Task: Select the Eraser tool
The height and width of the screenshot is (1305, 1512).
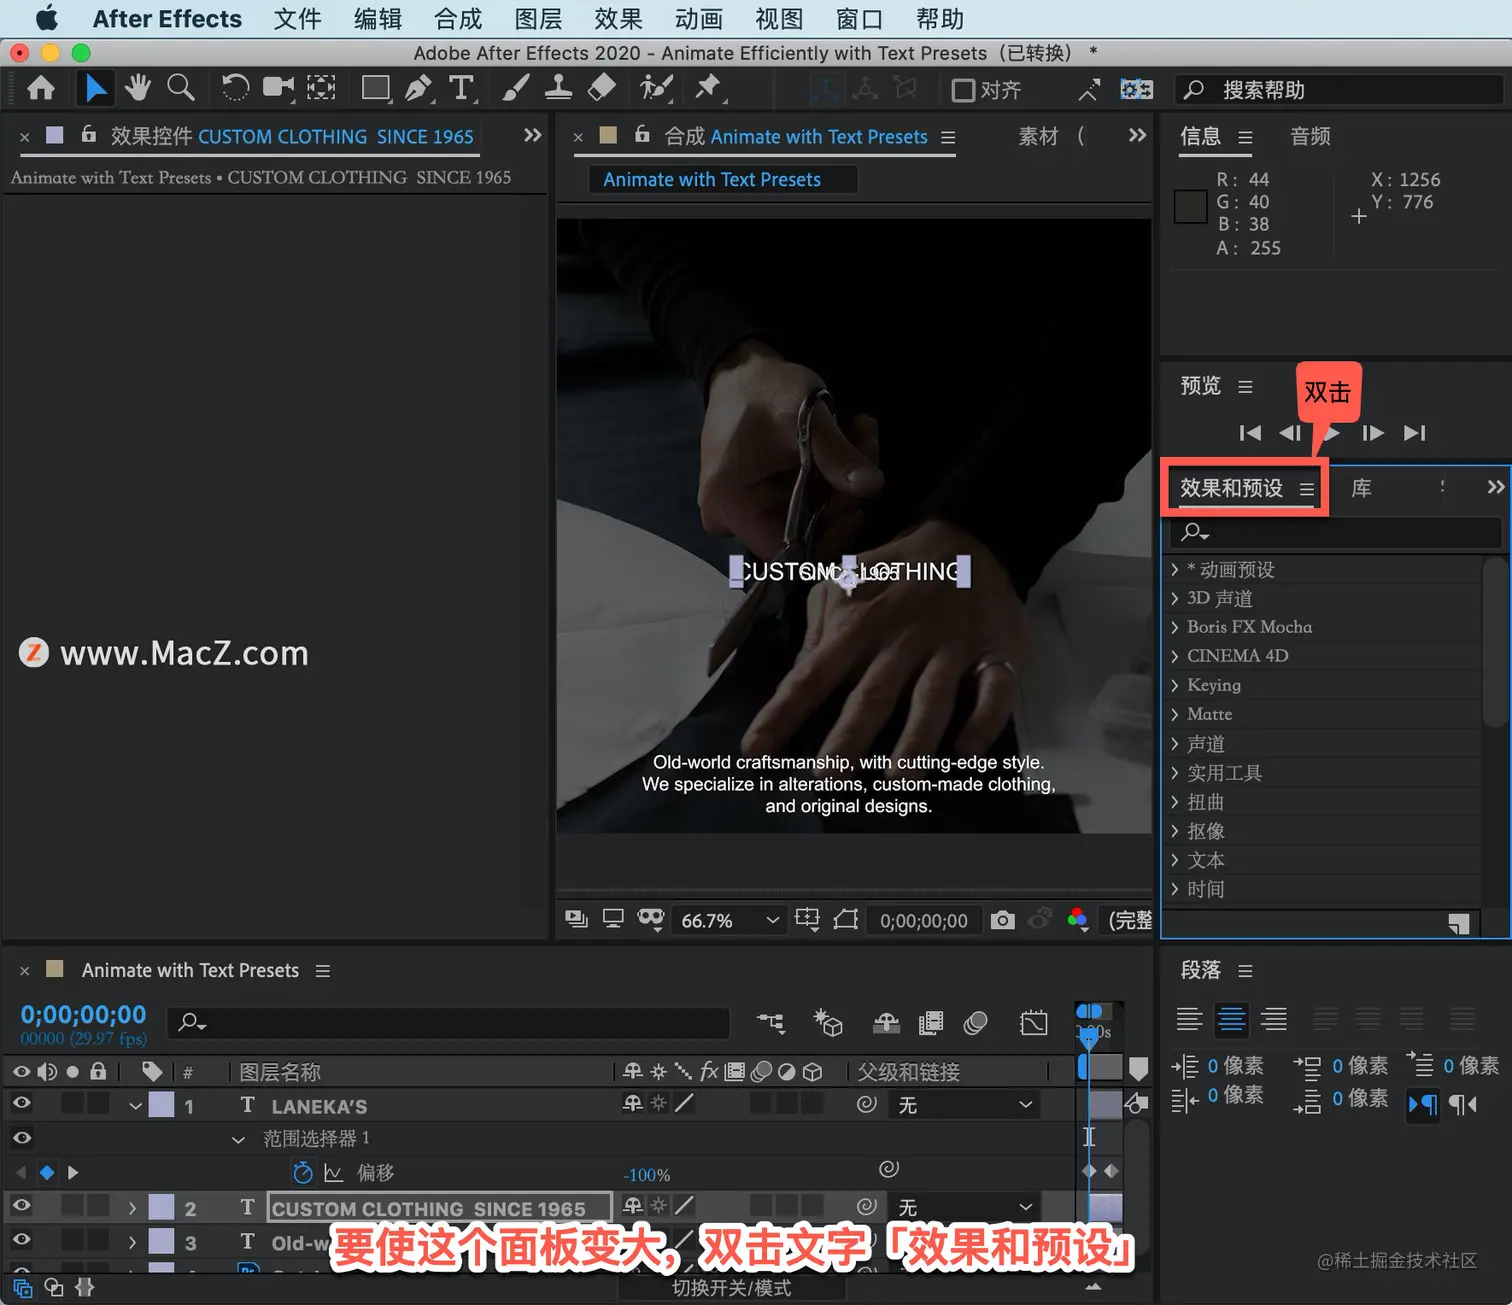Action: pos(601,89)
